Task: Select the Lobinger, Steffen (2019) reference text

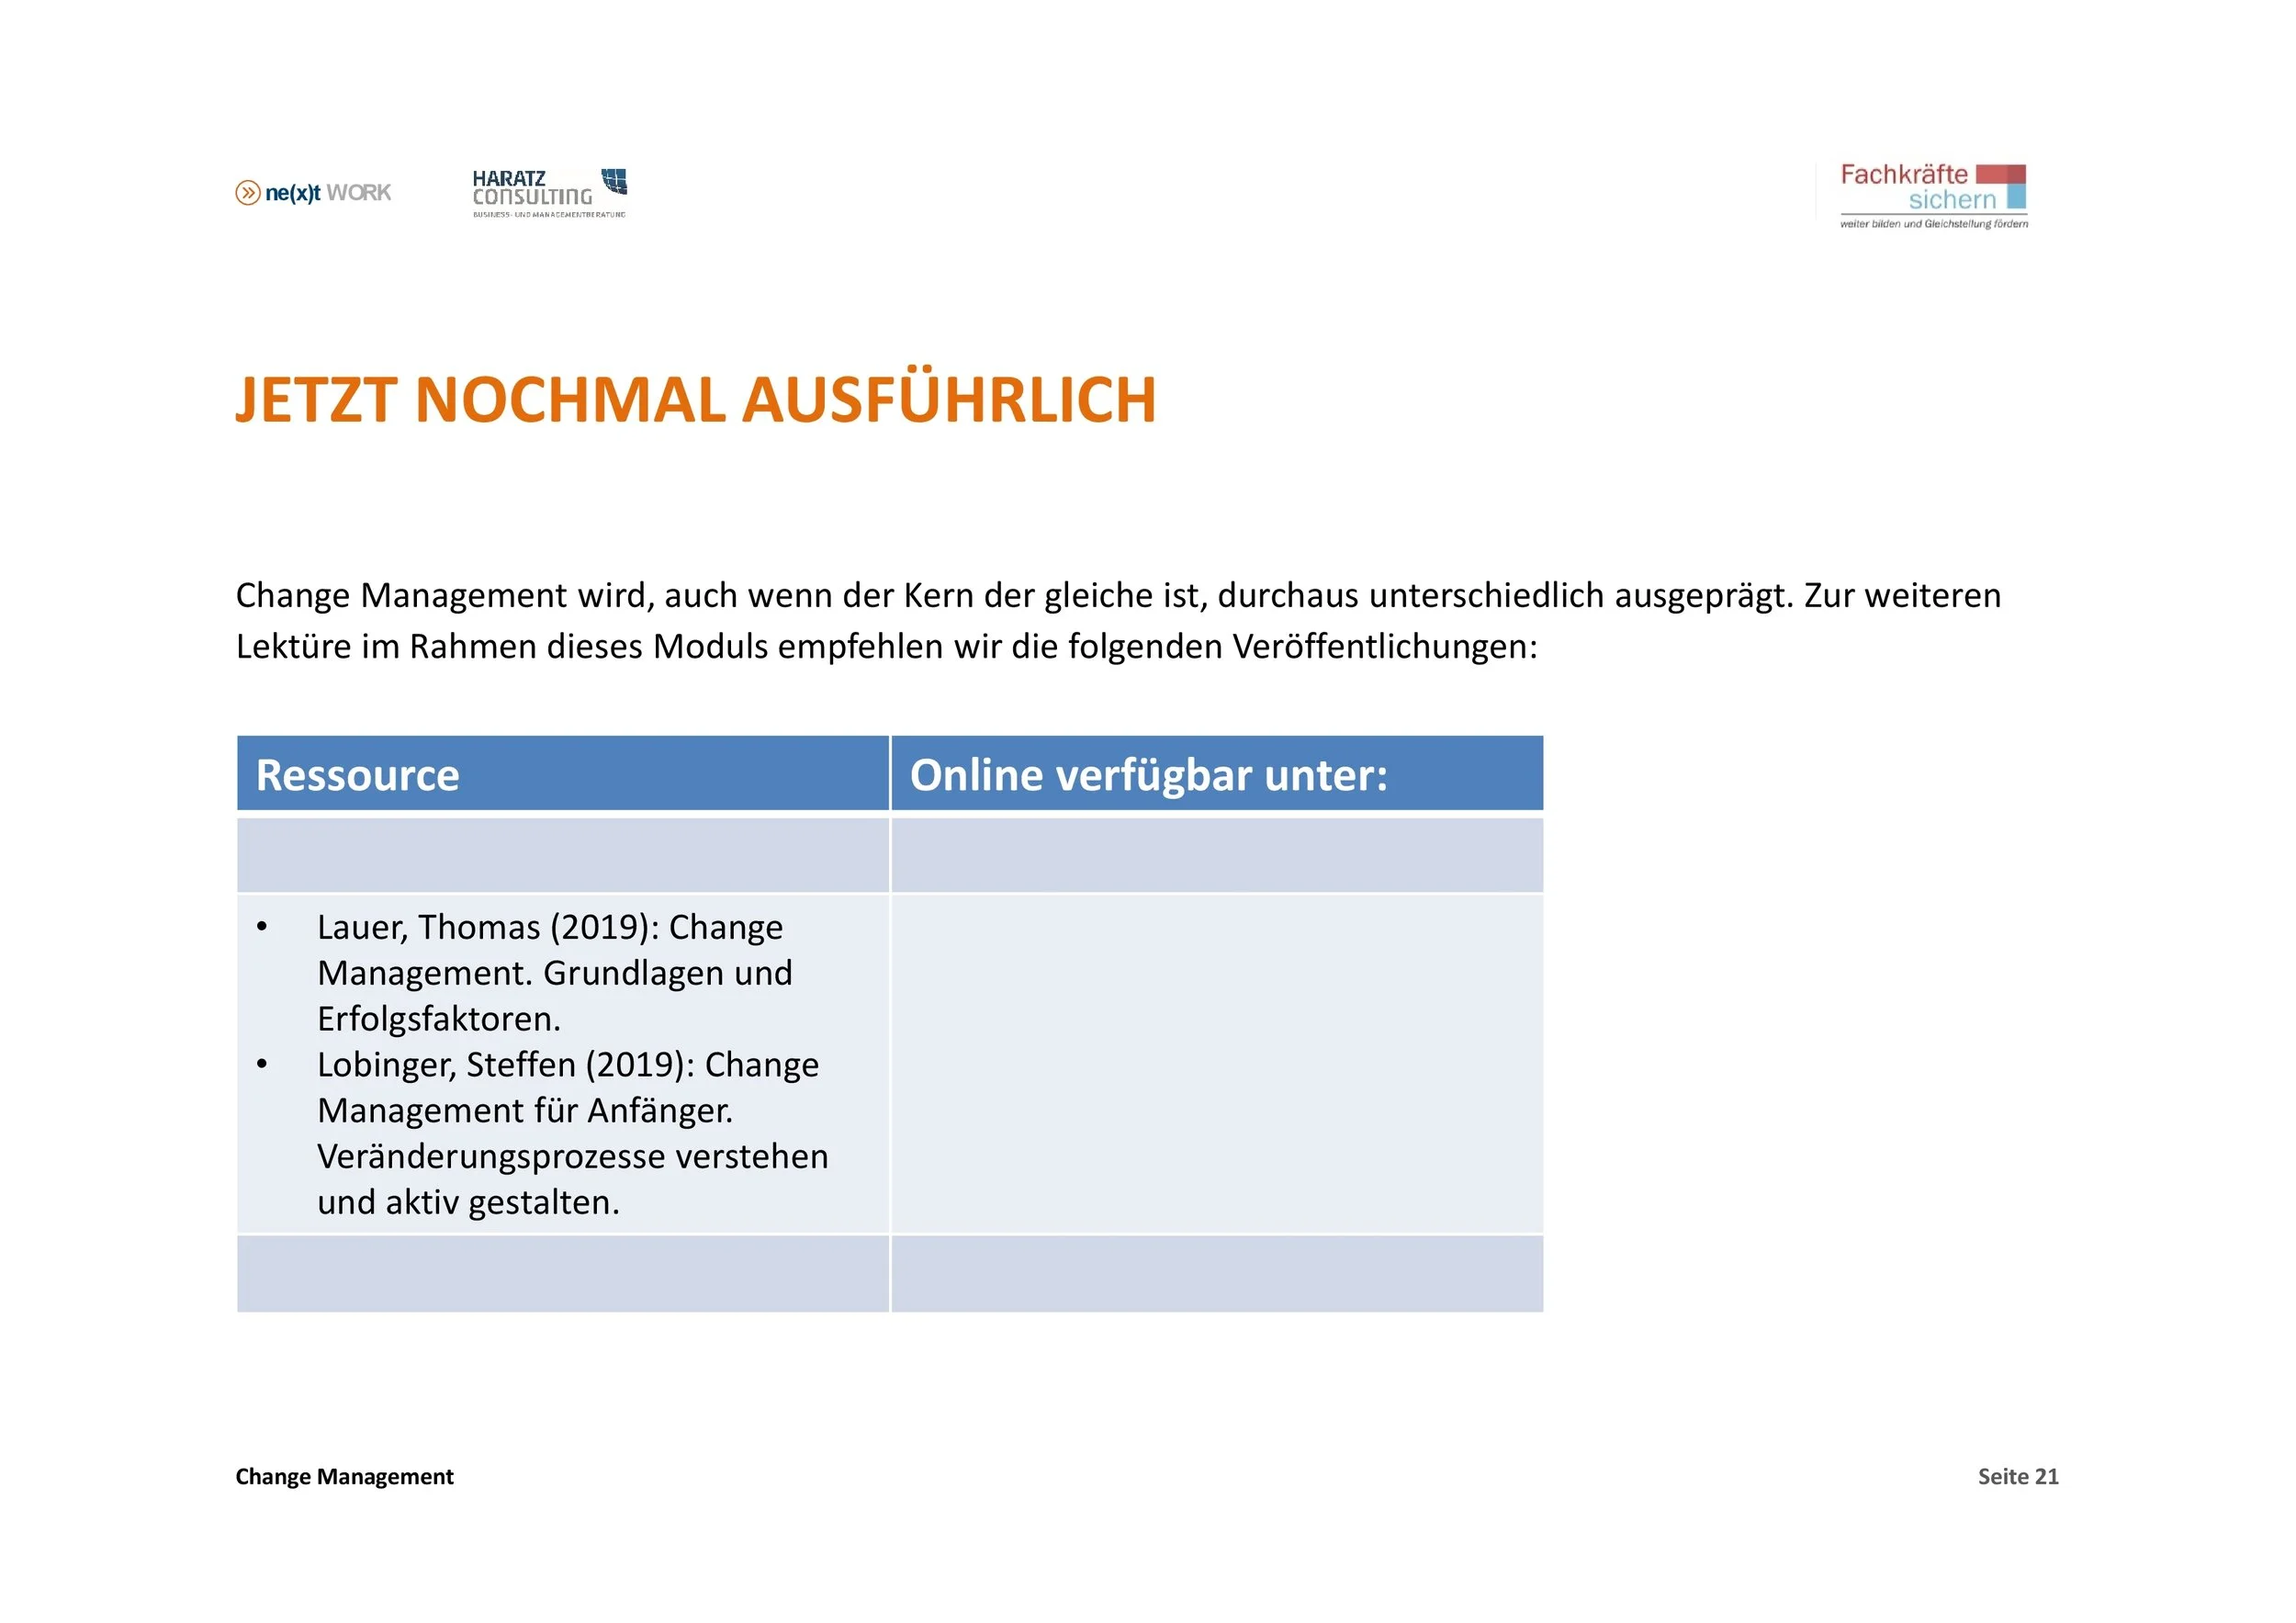Action: click(x=572, y=1133)
